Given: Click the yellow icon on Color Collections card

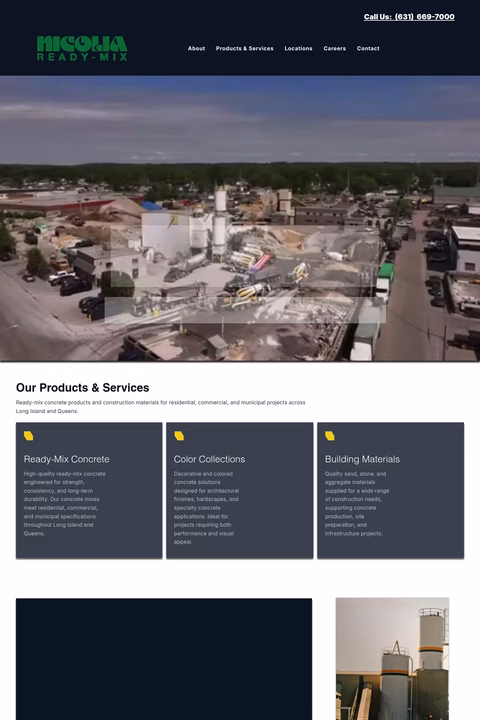Looking at the screenshot, I should 179,436.
